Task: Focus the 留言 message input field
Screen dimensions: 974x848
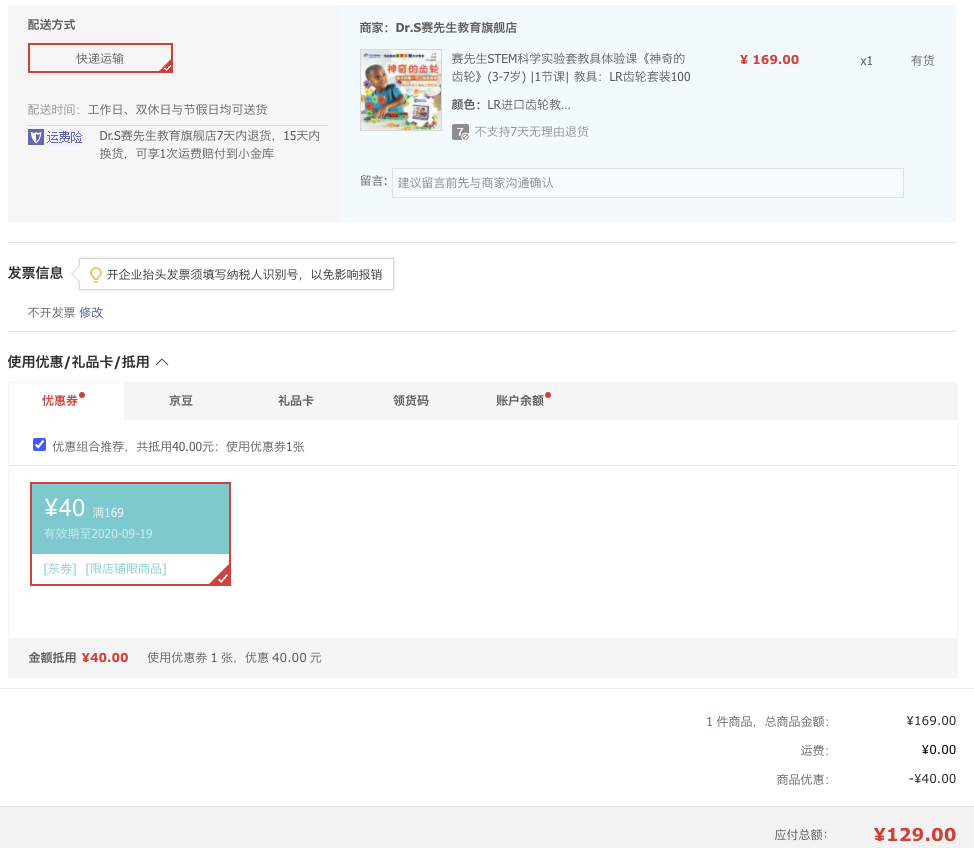Action: coord(647,183)
